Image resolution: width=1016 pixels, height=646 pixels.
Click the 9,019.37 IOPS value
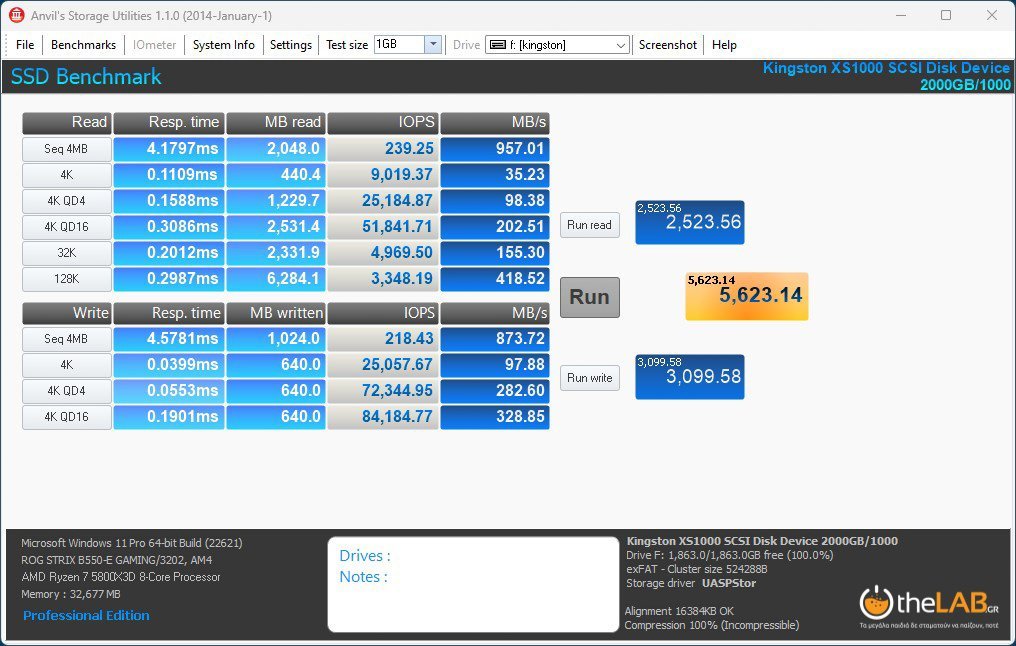383,175
